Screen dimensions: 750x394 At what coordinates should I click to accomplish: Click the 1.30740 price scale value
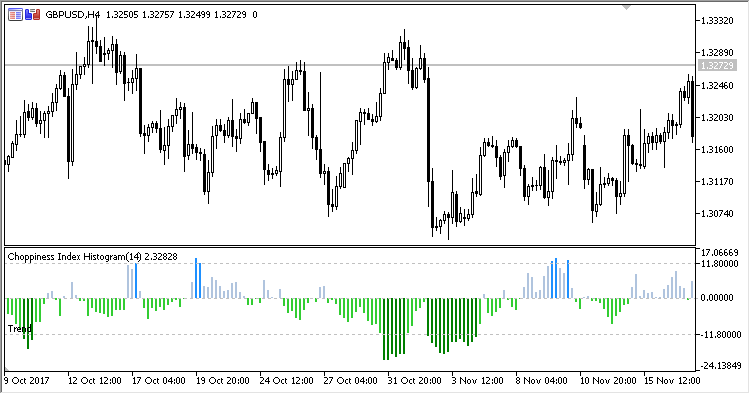pos(717,214)
